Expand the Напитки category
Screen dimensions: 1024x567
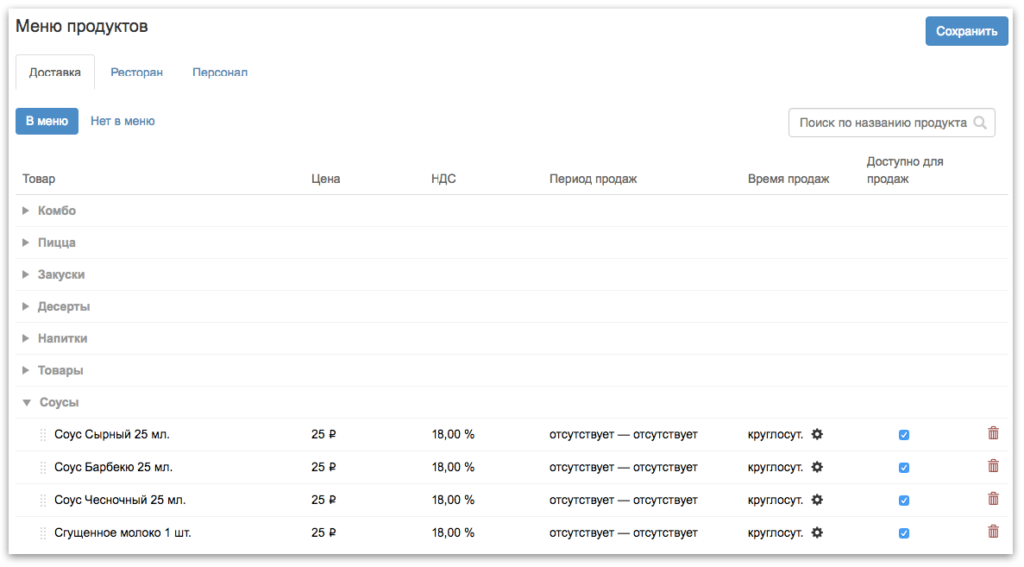[x=25, y=338]
